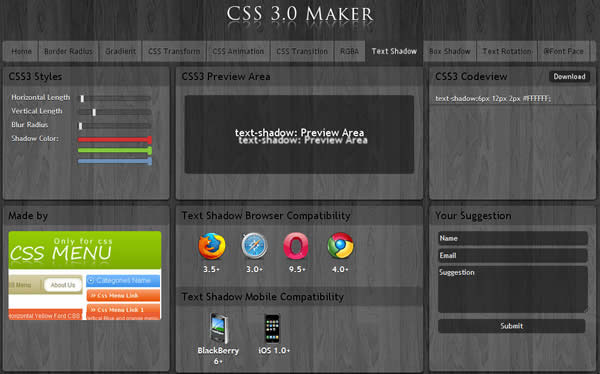Focus the Email input field
The image size is (600, 374).
click(x=513, y=255)
